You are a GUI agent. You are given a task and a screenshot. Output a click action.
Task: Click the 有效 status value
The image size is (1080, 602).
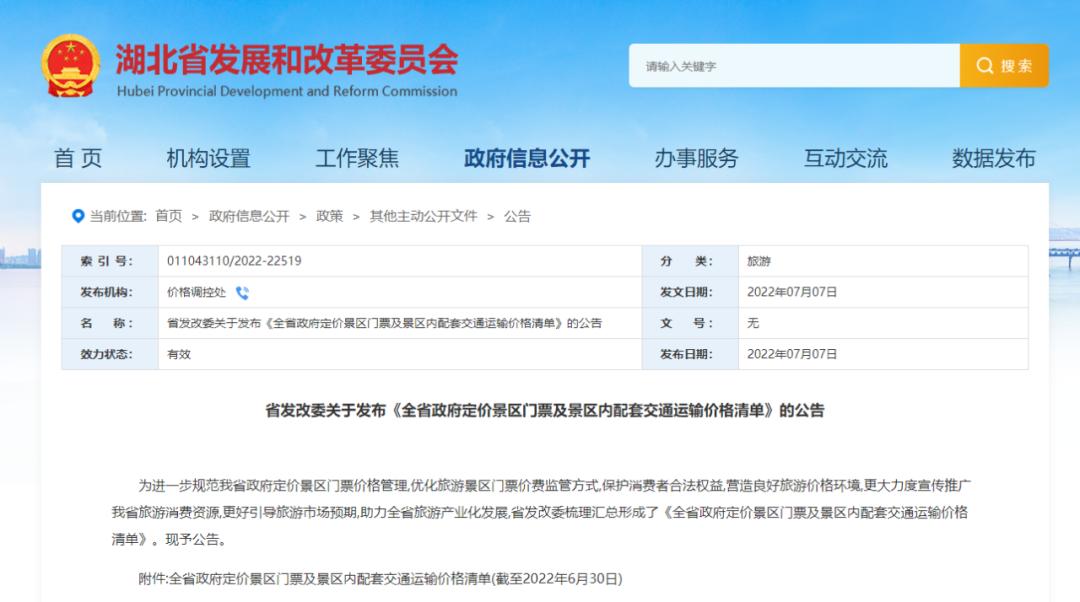click(178, 354)
